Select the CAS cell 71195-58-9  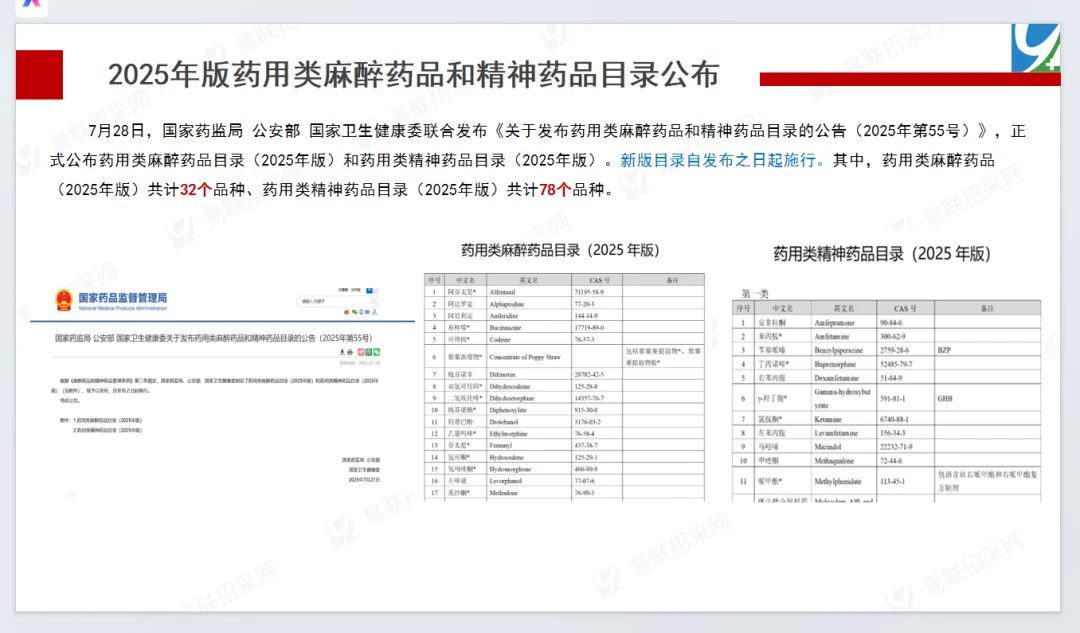597,292
